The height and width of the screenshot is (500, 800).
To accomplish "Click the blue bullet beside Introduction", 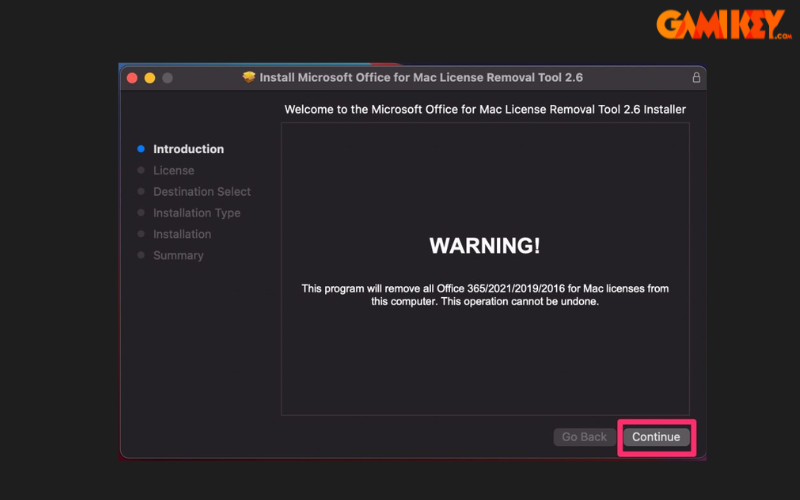I will coord(141,149).
